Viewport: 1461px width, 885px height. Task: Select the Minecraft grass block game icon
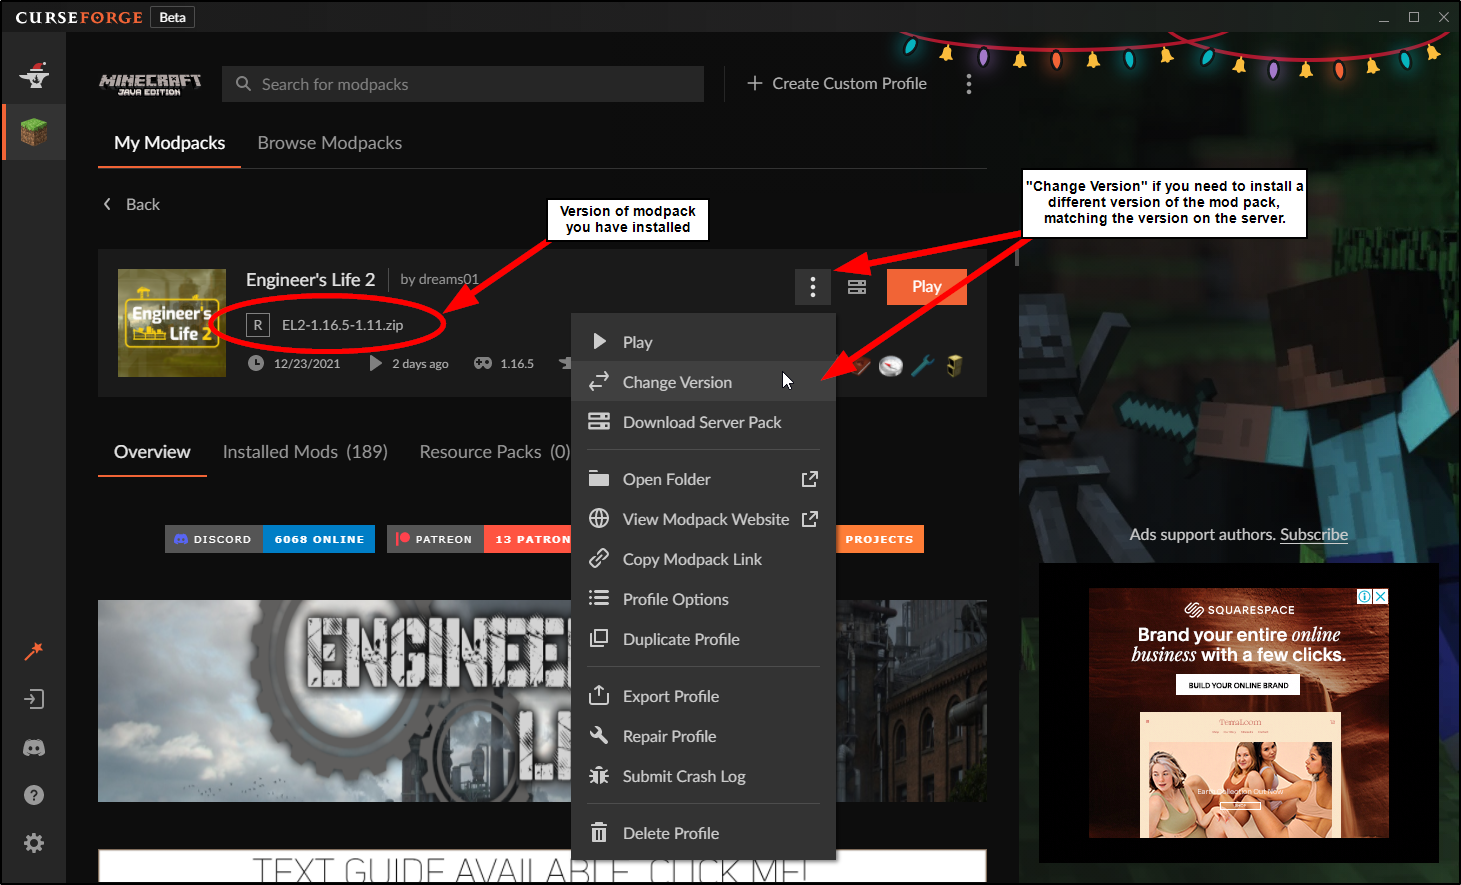tap(34, 132)
